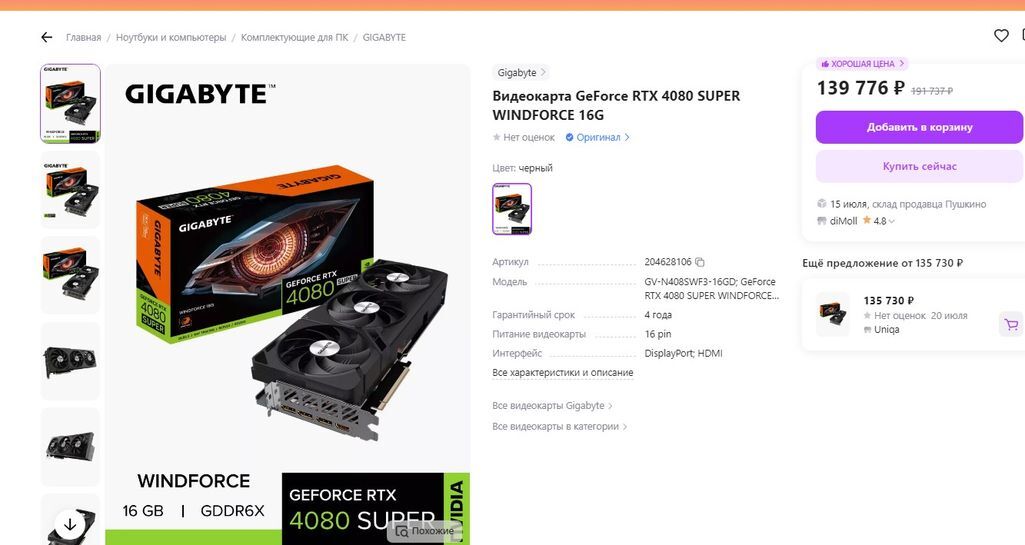
Task: Open Комплектующие для ПК breadcrumb
Action: pyautogui.click(x=294, y=37)
